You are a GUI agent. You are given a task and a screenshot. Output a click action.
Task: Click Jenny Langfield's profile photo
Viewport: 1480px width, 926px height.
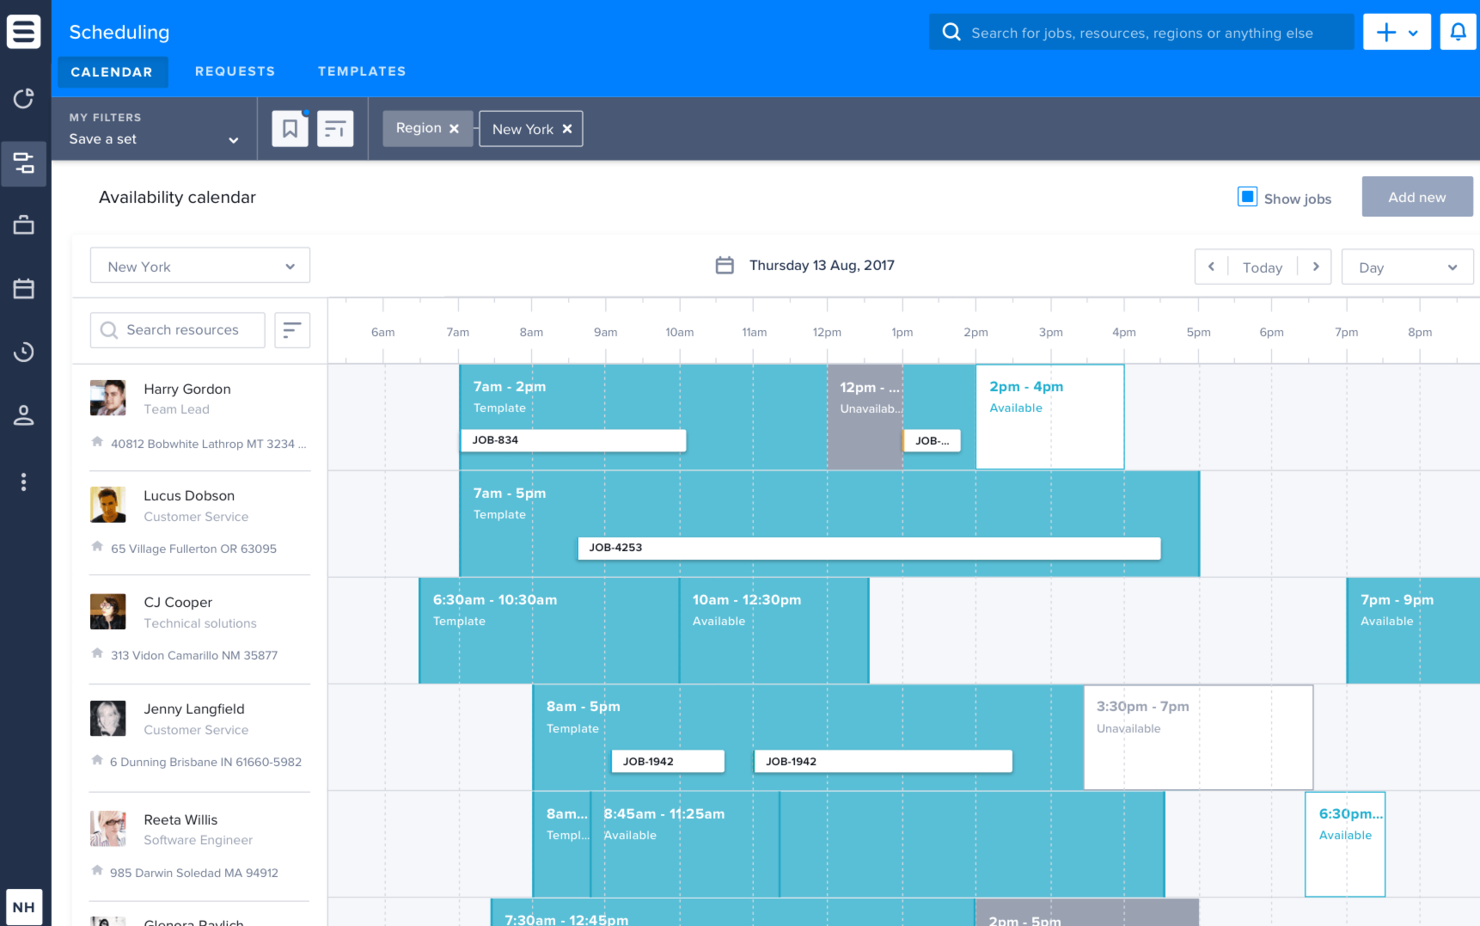pos(108,718)
